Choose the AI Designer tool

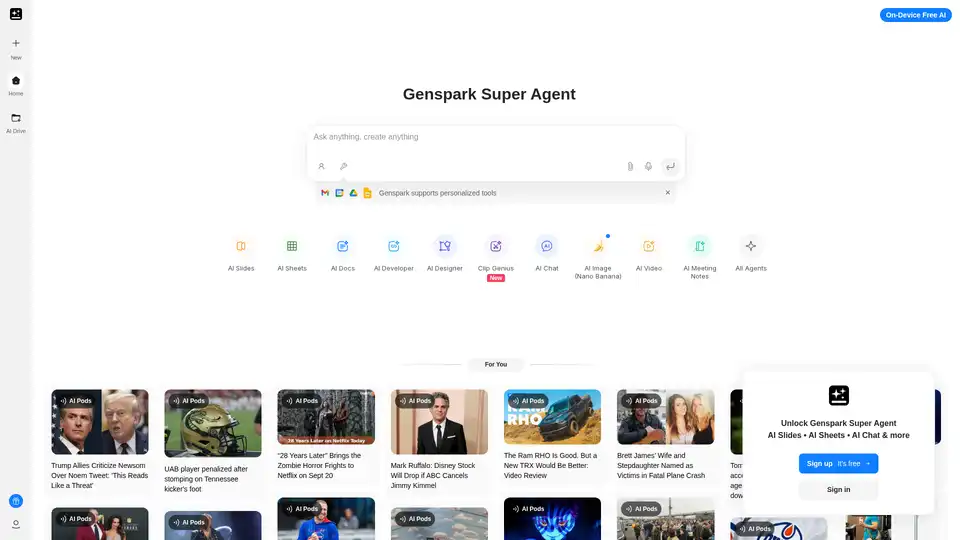pyautogui.click(x=445, y=246)
